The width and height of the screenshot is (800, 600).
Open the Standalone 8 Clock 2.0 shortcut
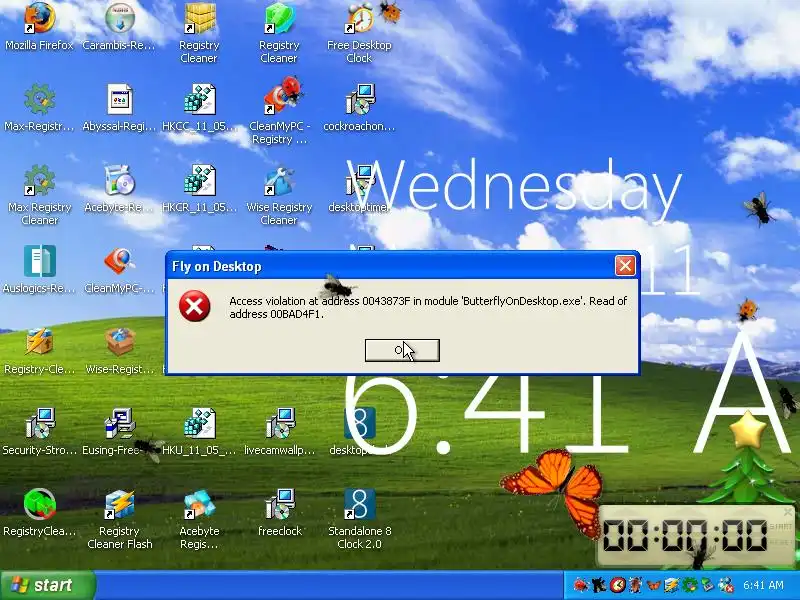360,519
